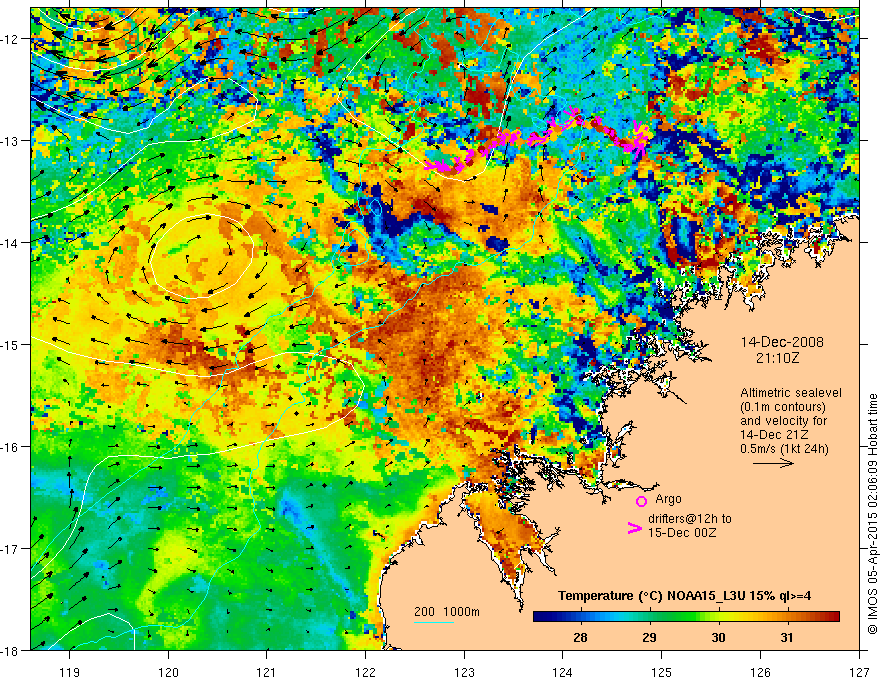Click the "(0.1m contours)" text
The height and width of the screenshot is (680, 880).
(783, 407)
